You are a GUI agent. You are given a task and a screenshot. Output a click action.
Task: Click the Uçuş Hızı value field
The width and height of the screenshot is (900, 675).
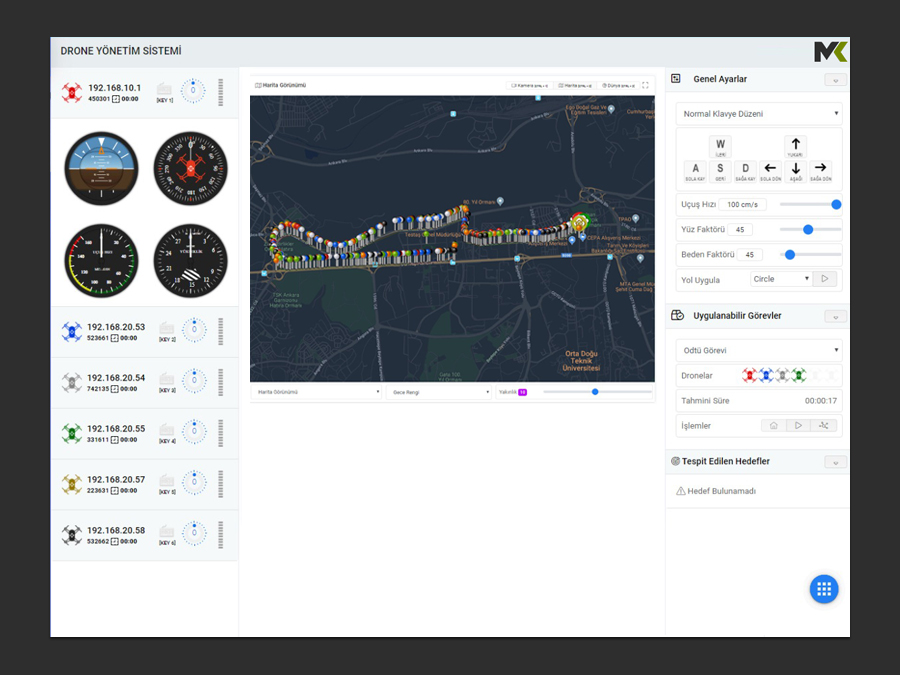coord(743,204)
